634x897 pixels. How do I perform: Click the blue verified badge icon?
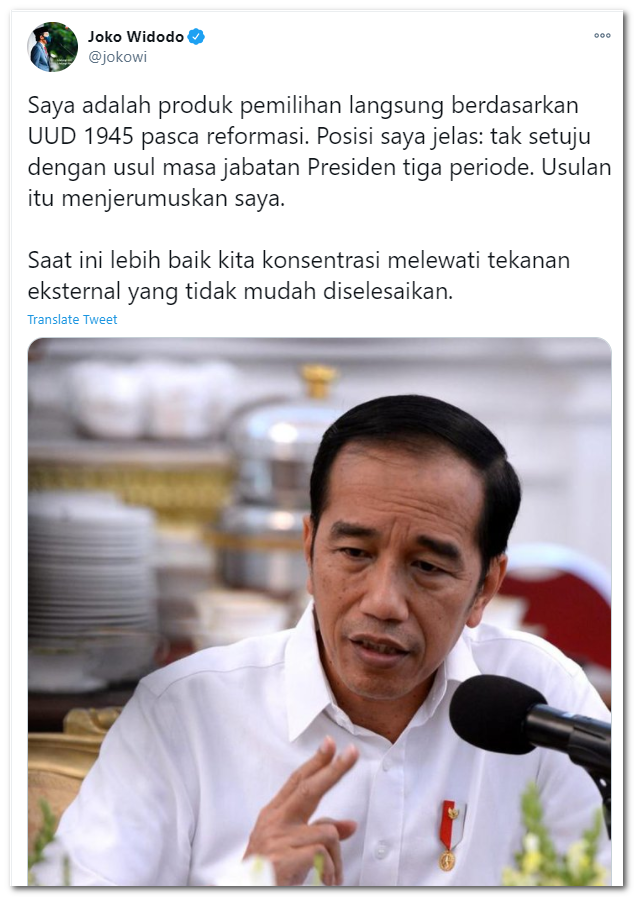click(196, 37)
